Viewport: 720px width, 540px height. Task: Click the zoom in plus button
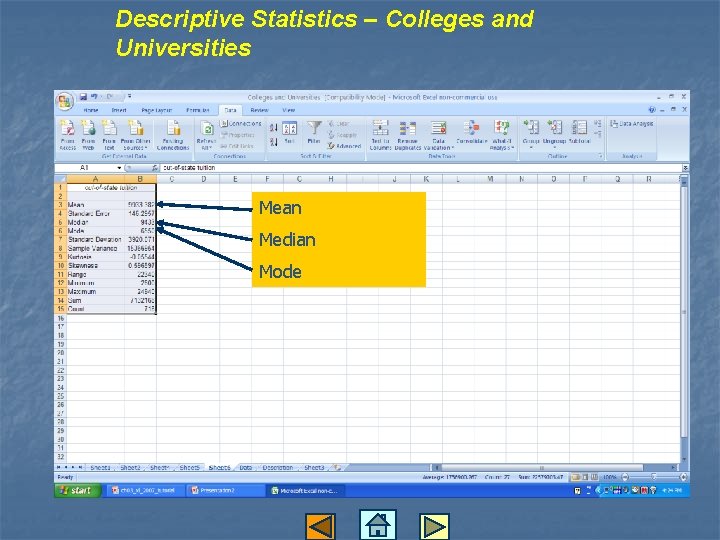pos(683,477)
